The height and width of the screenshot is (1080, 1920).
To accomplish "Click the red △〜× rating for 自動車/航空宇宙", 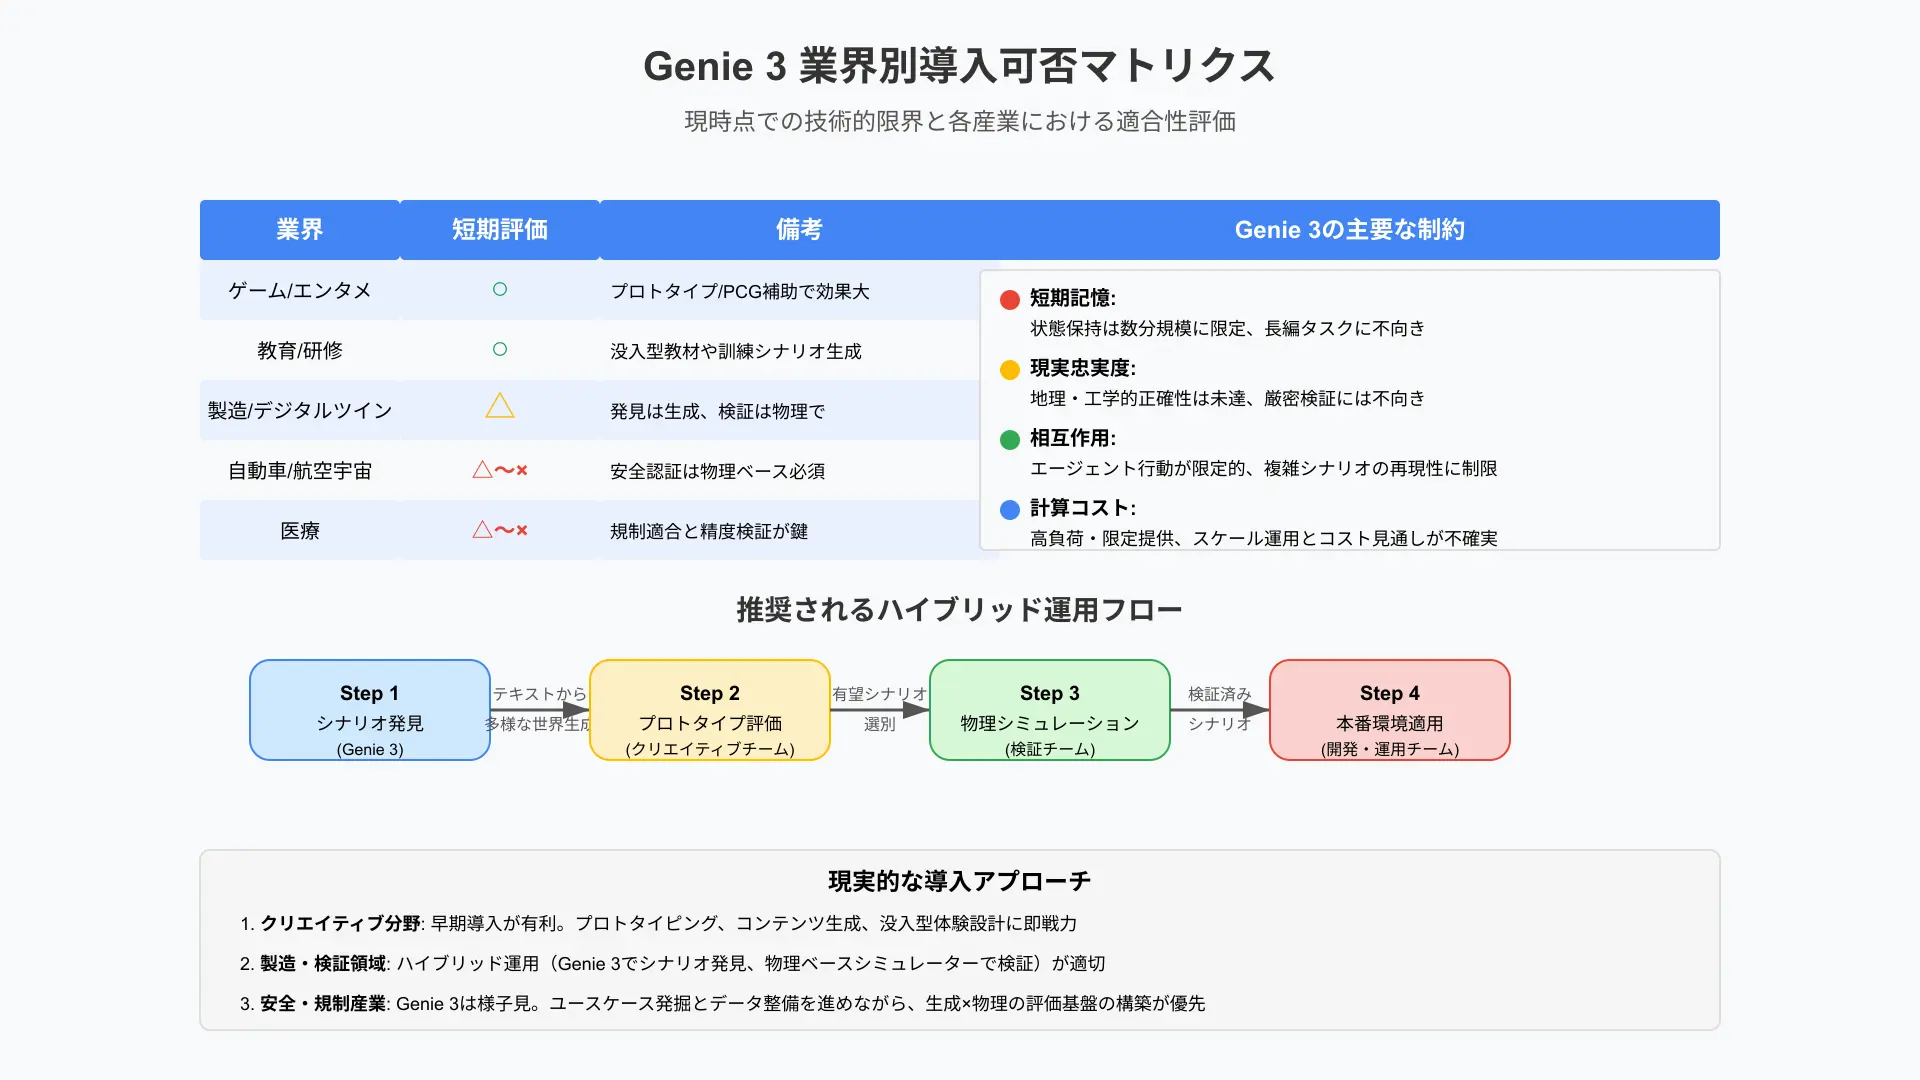I will pos(500,470).
